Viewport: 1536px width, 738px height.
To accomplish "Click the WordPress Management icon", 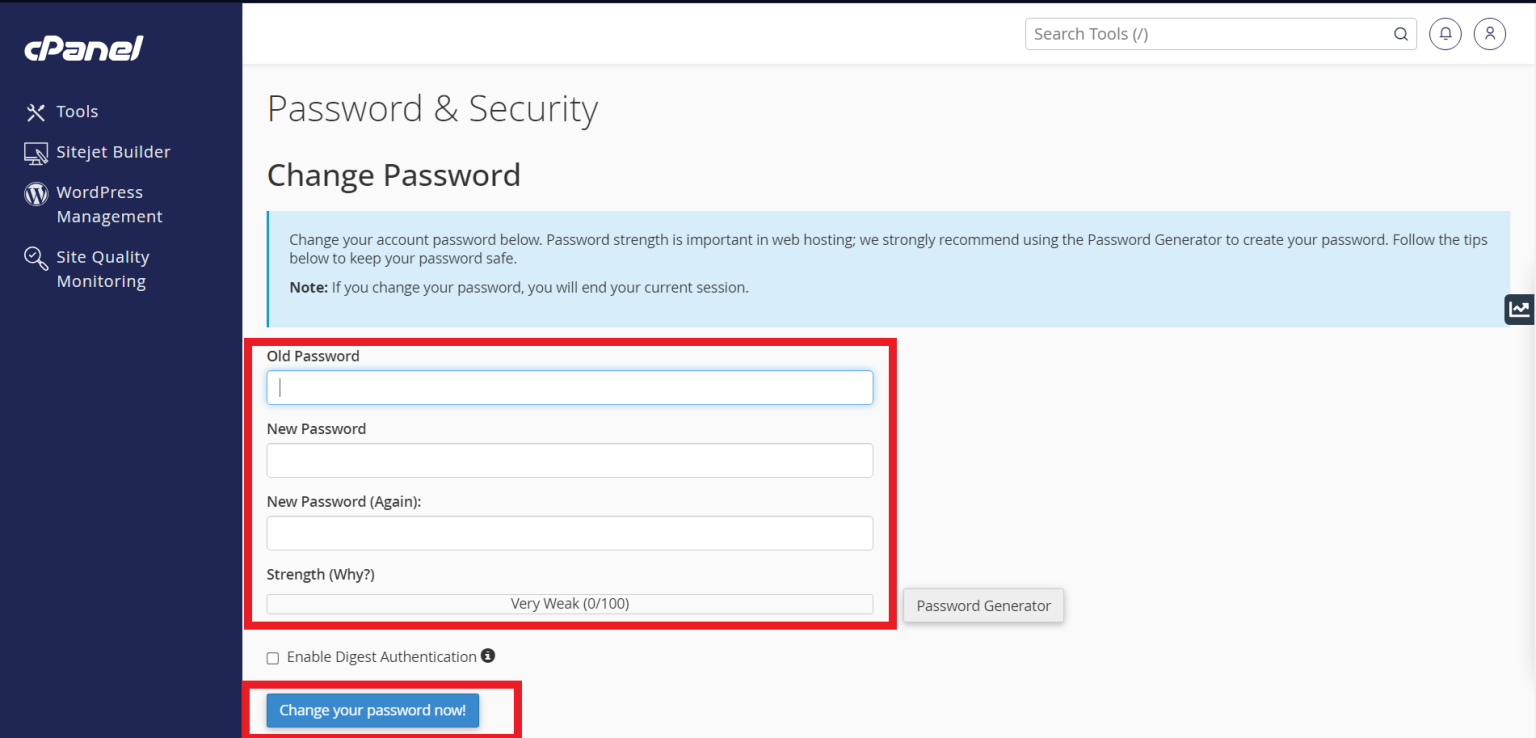I will click(35, 192).
